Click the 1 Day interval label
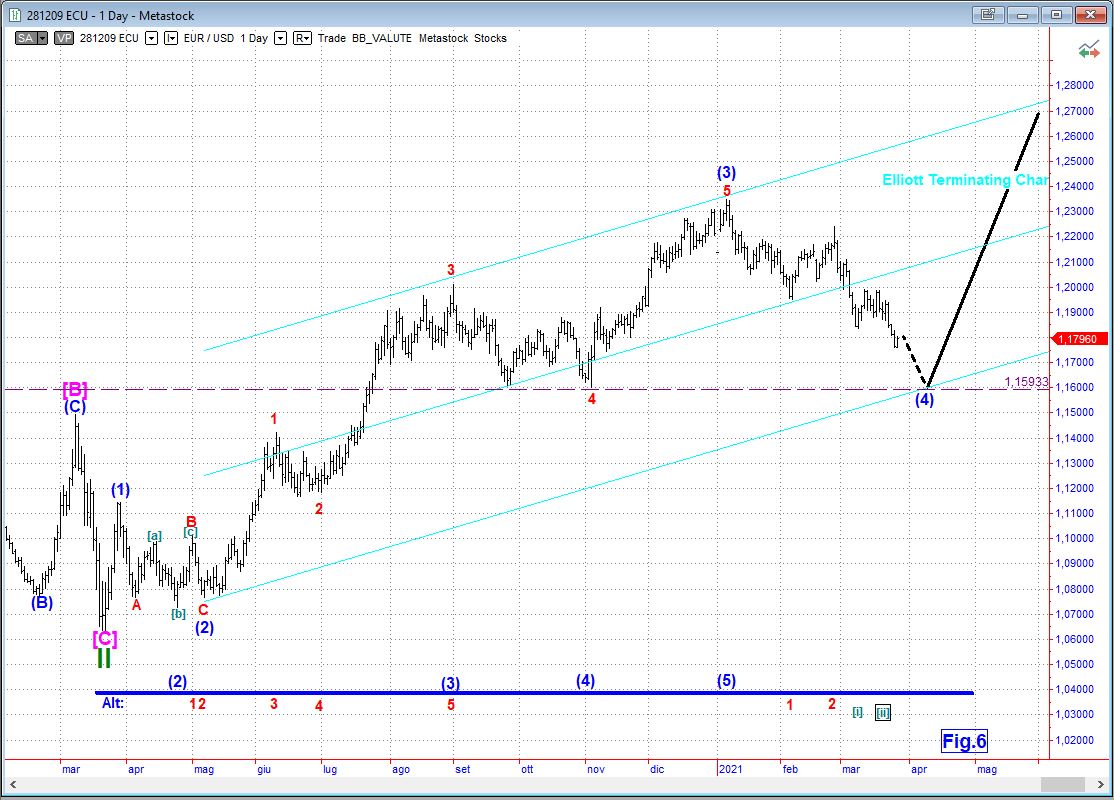The height and width of the screenshot is (800, 1114). tap(254, 38)
